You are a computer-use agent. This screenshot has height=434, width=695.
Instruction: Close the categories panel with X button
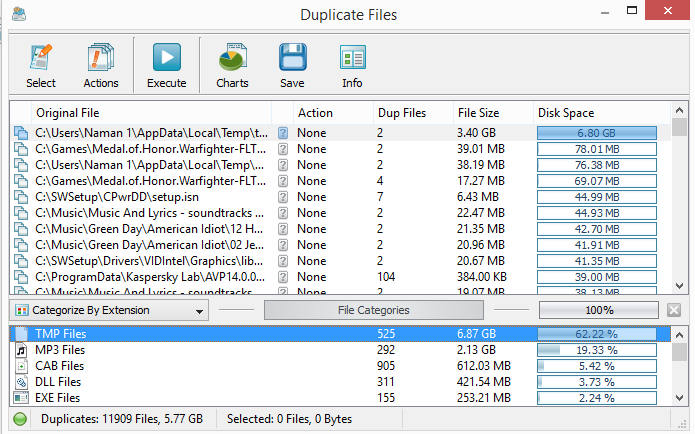tap(674, 310)
